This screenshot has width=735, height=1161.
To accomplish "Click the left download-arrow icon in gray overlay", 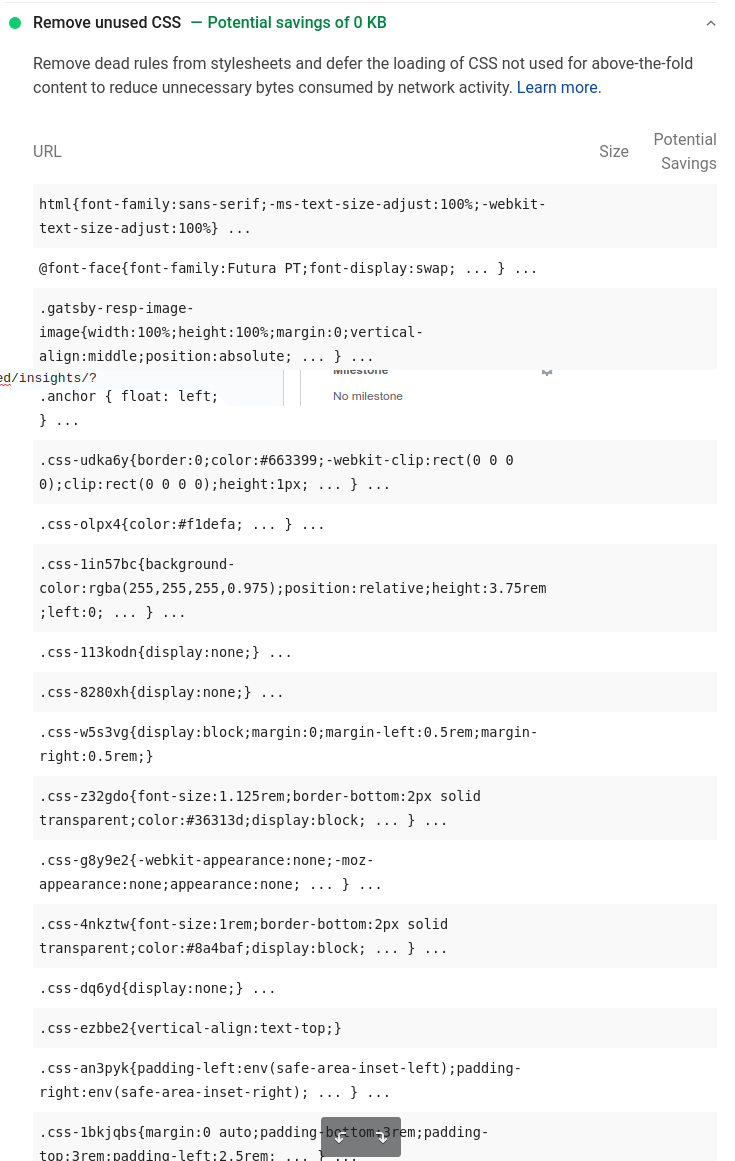I will point(340,1137).
